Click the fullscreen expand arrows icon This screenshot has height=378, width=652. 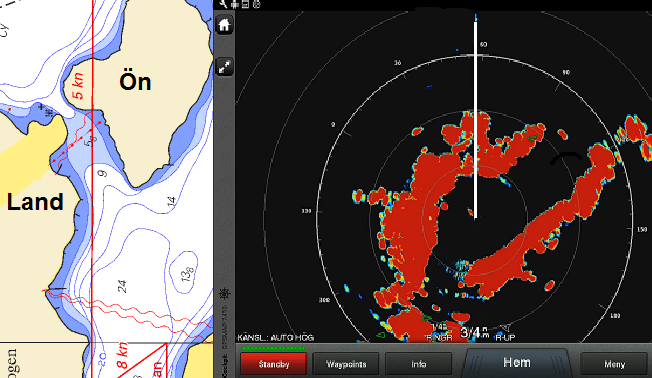click(x=224, y=67)
